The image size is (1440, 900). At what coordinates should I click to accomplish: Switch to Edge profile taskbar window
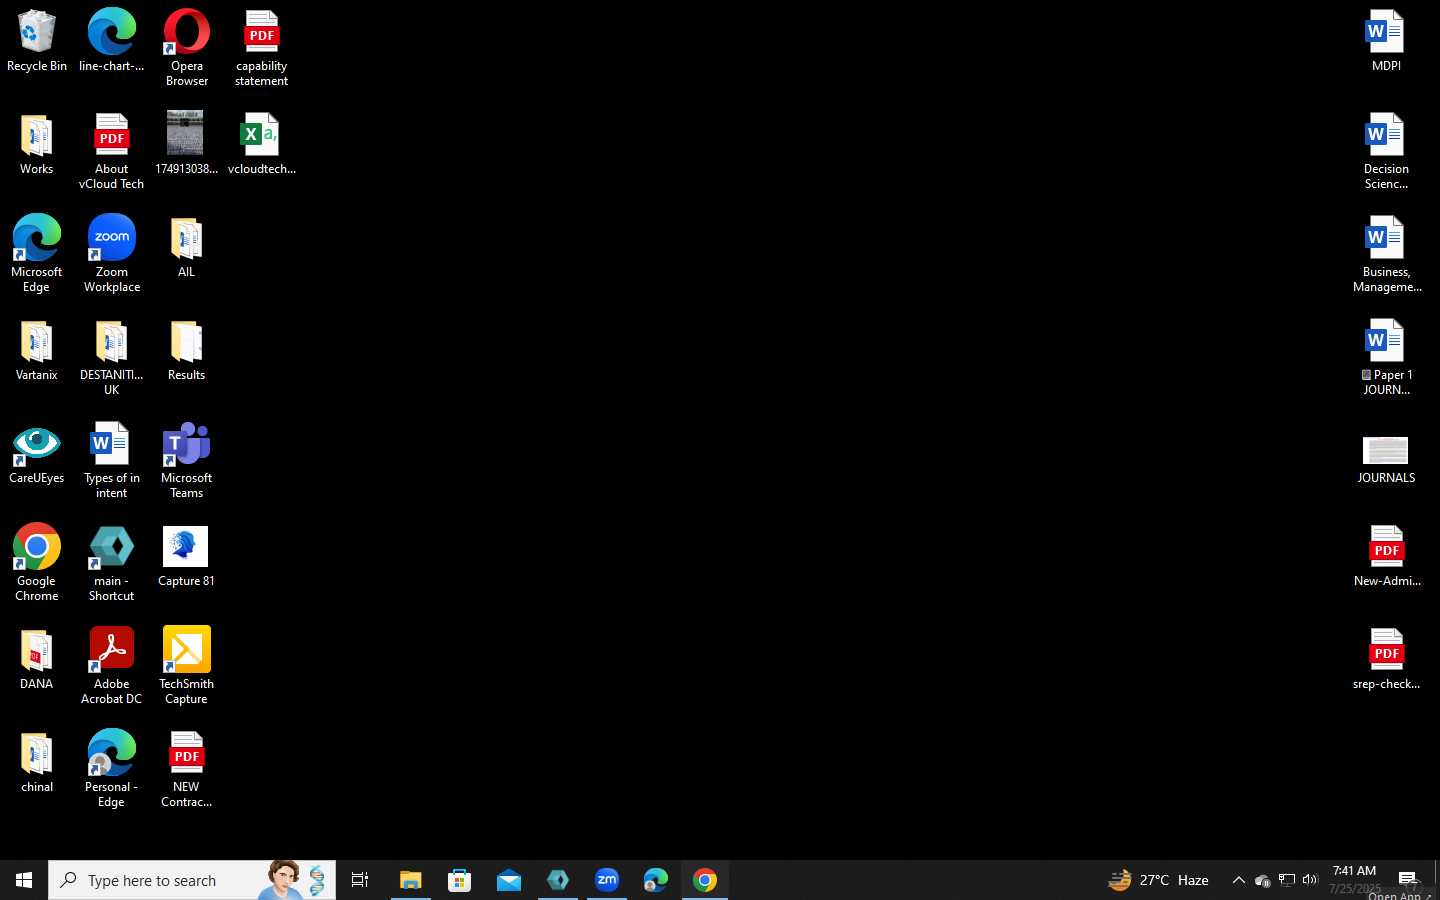click(x=656, y=880)
